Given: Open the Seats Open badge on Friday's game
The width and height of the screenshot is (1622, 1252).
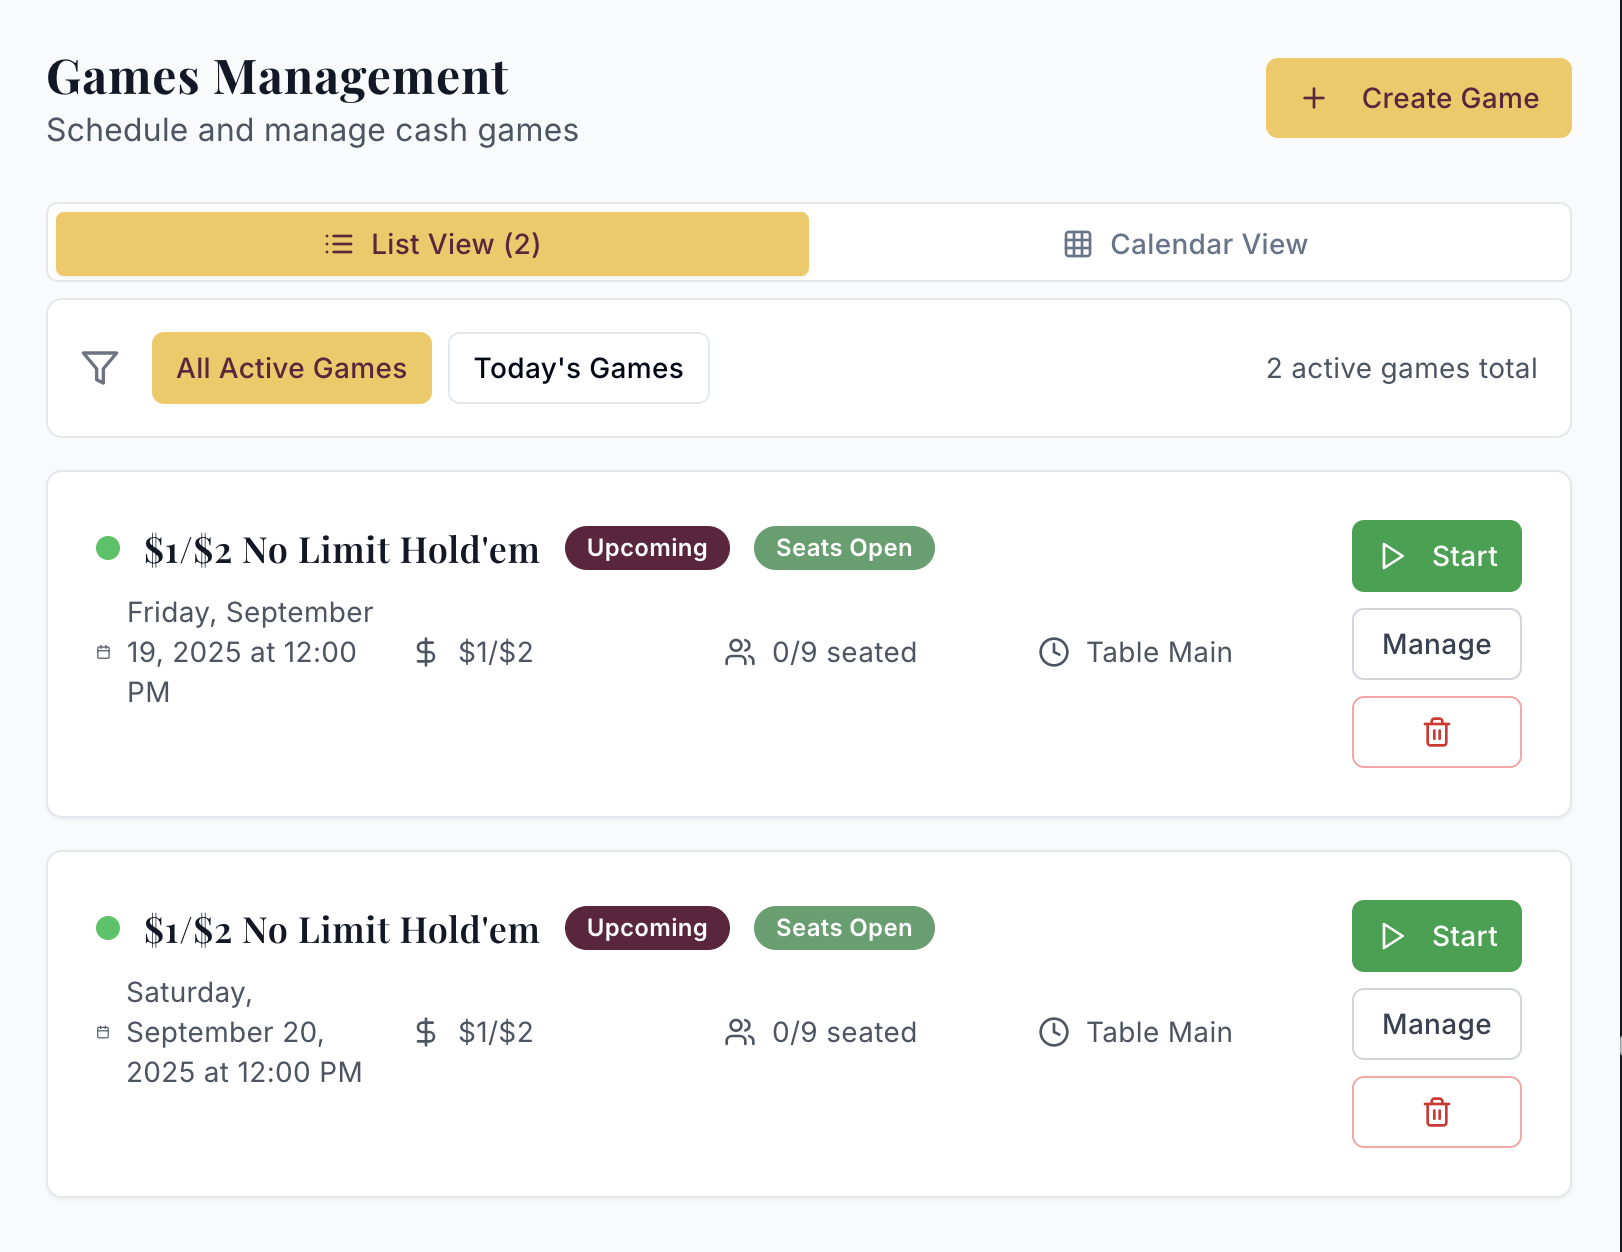Looking at the screenshot, I should tap(843, 548).
